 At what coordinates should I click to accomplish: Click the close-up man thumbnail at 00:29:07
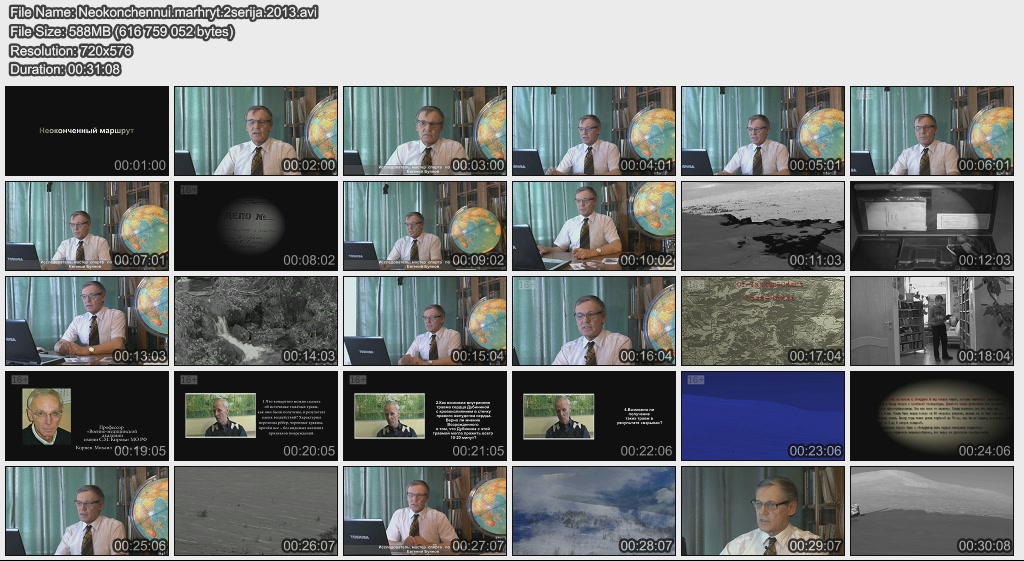click(763, 511)
